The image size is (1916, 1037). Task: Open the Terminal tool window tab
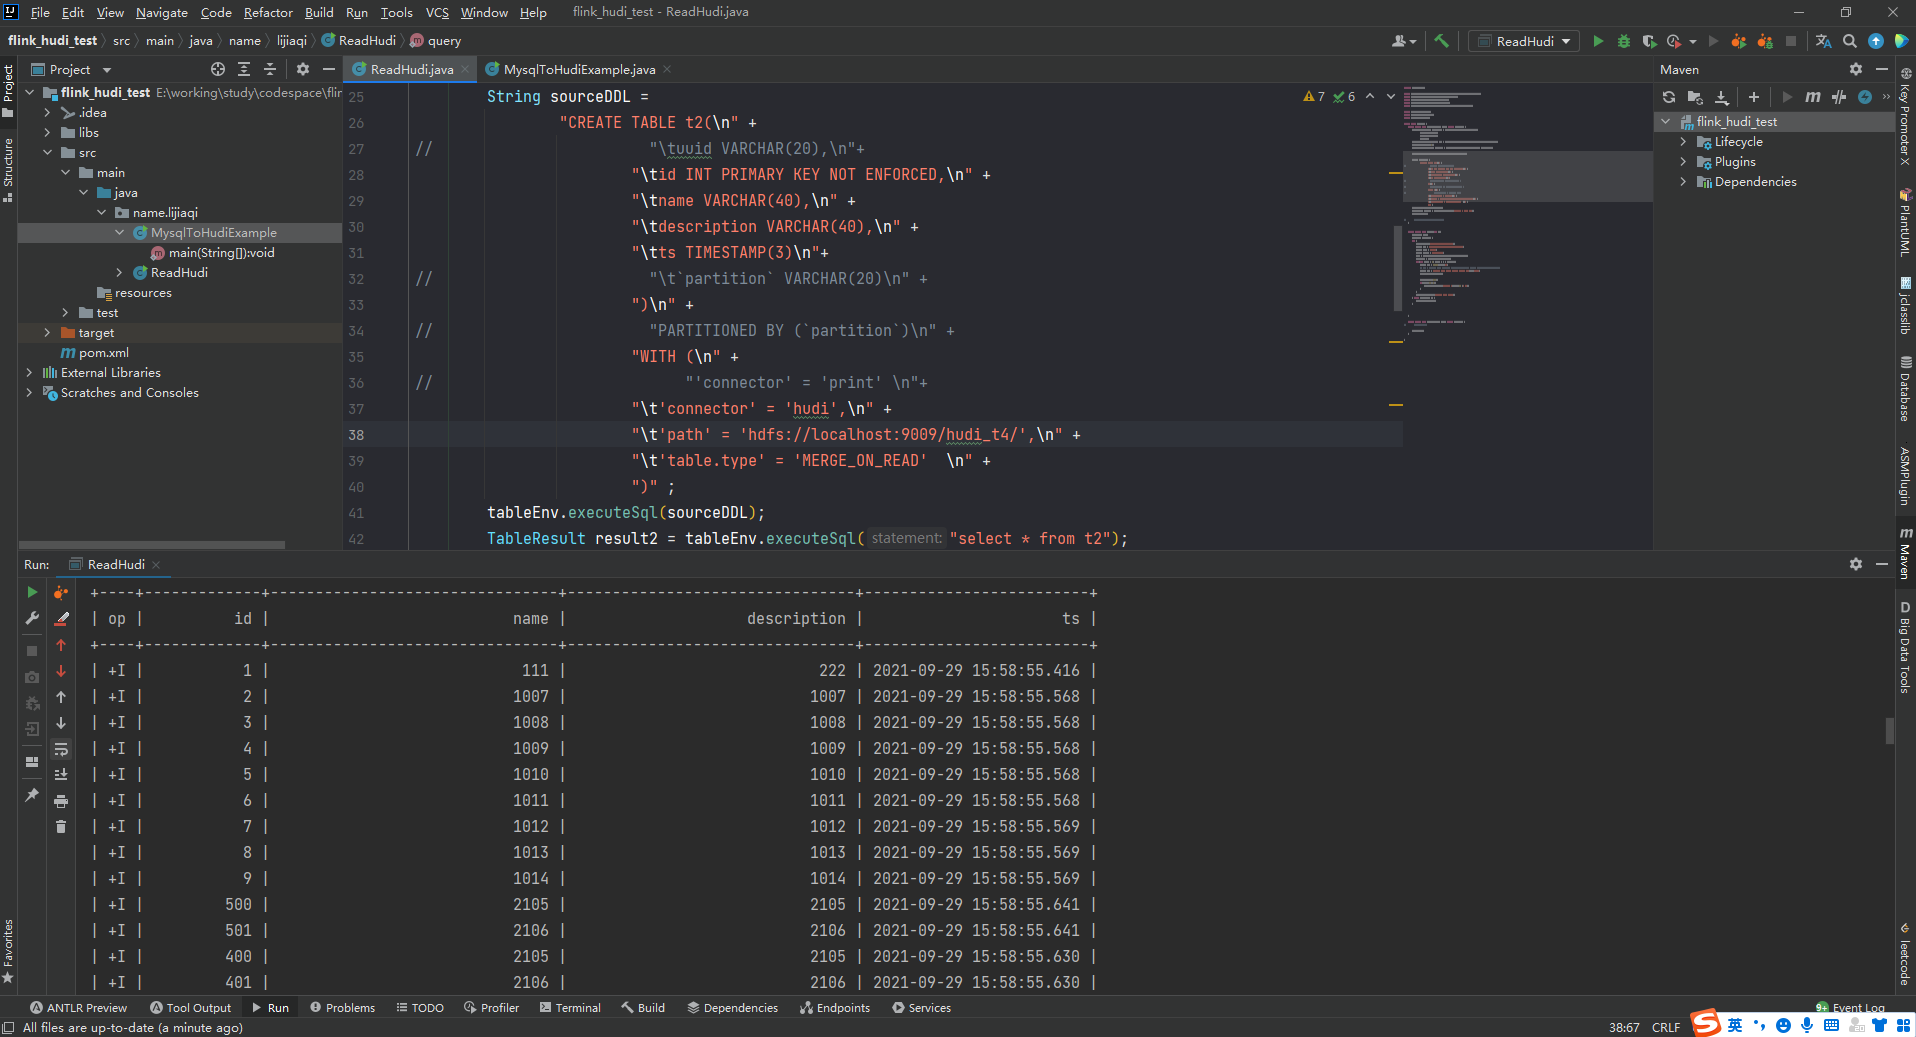[570, 1008]
